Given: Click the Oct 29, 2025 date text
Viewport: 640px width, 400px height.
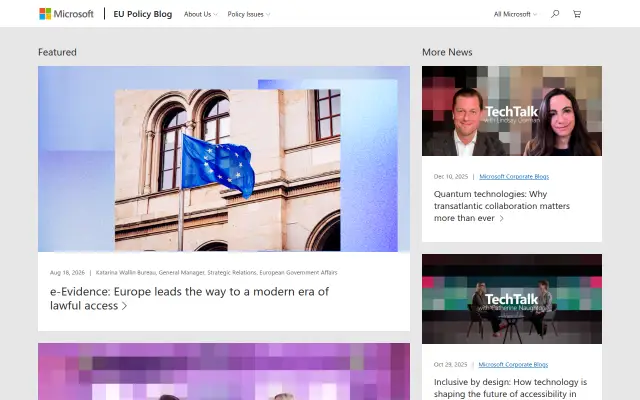Looking at the screenshot, I should [x=450, y=364].
